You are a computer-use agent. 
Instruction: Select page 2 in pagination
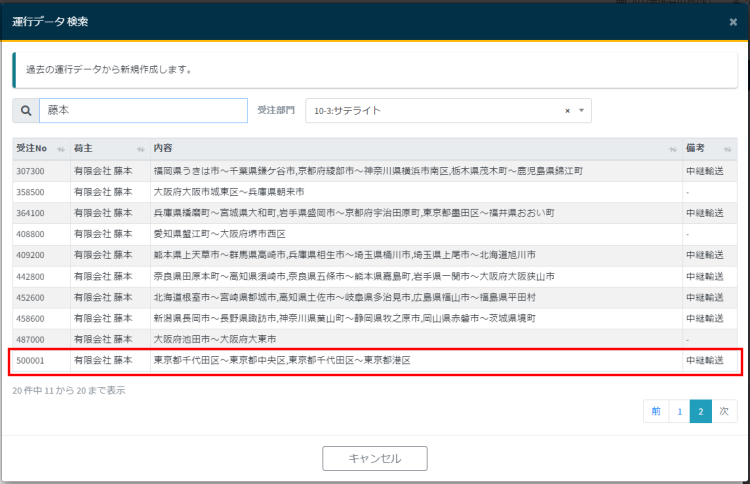(701, 411)
